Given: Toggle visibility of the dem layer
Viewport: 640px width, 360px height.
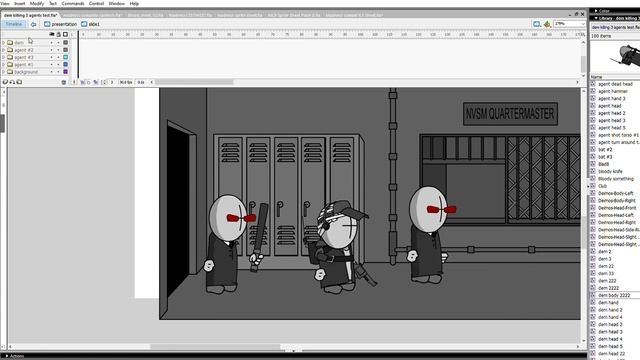Looking at the screenshot, I should 52,42.
